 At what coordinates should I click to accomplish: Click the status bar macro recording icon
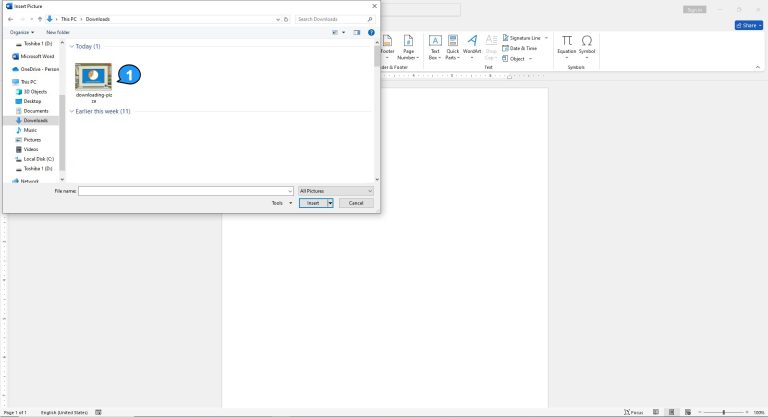[x=98, y=412]
